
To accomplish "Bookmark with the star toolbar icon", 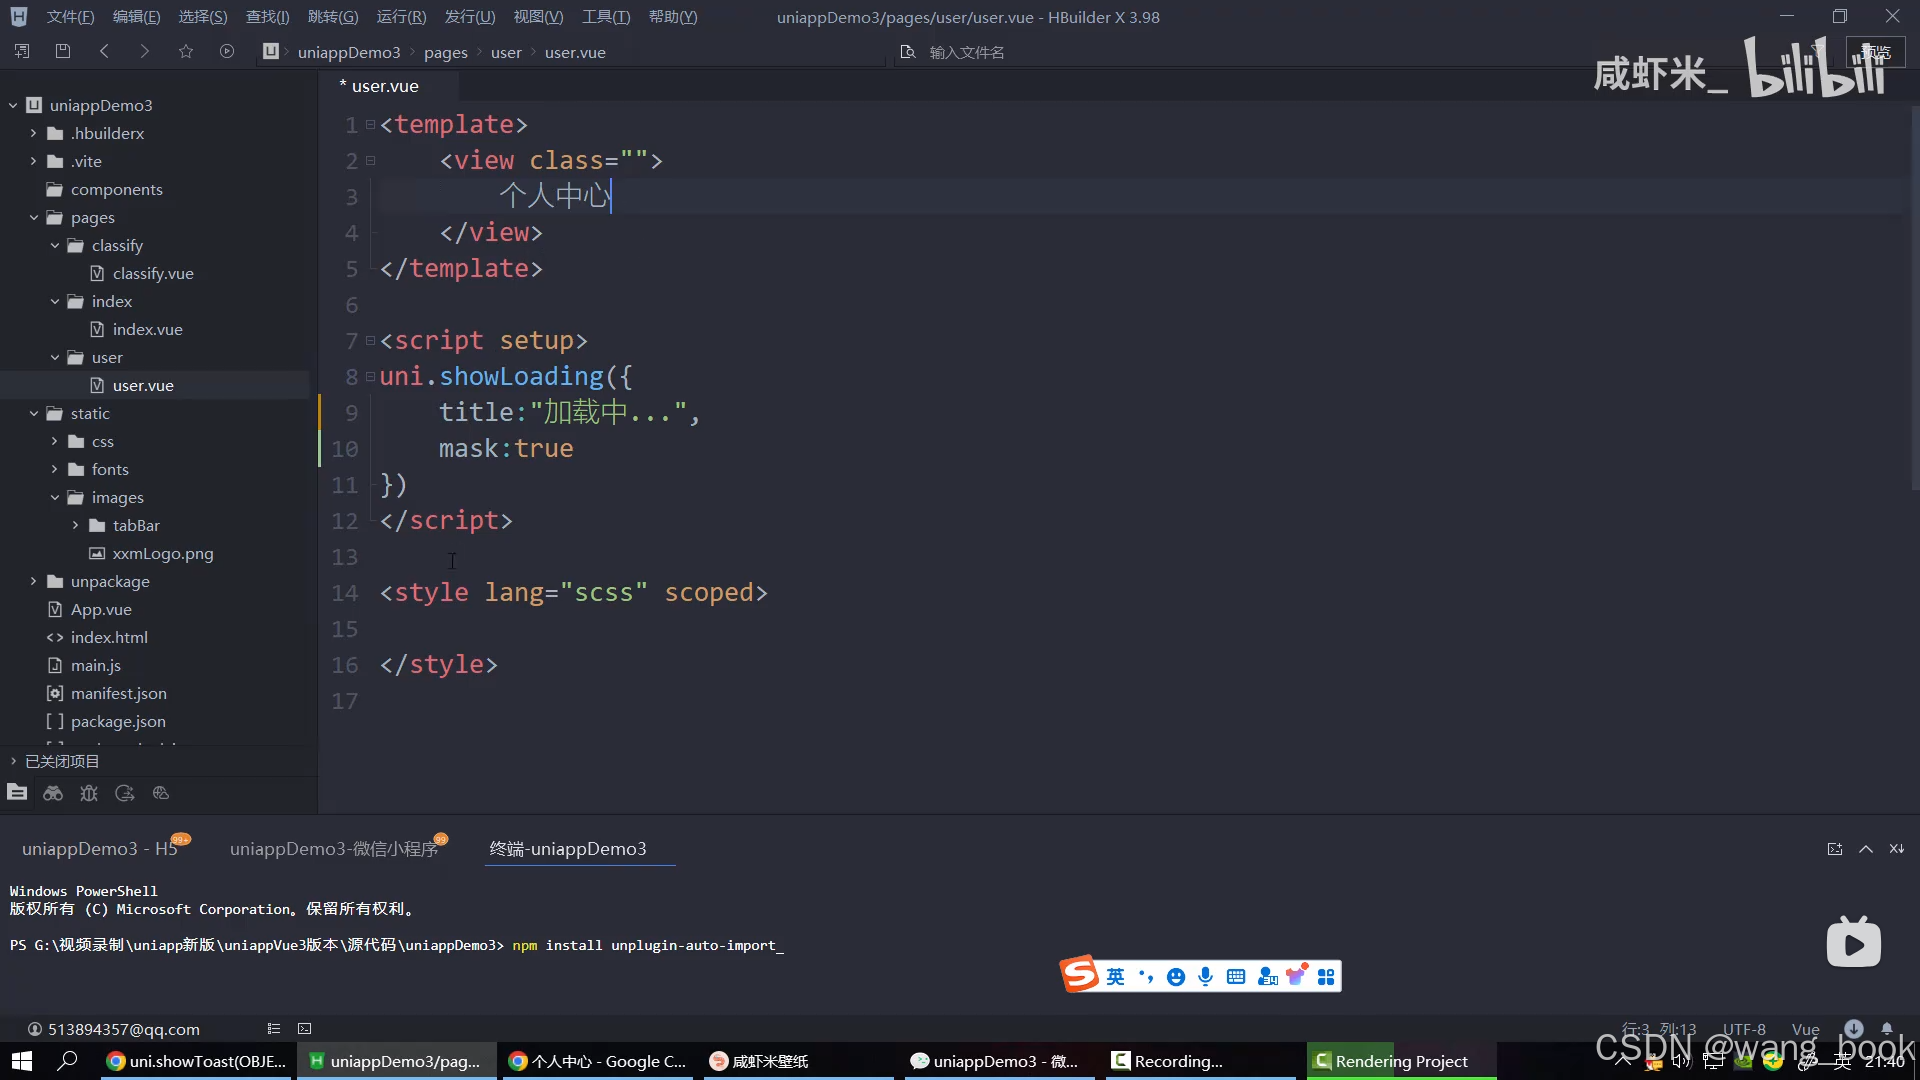I will pyautogui.click(x=186, y=52).
